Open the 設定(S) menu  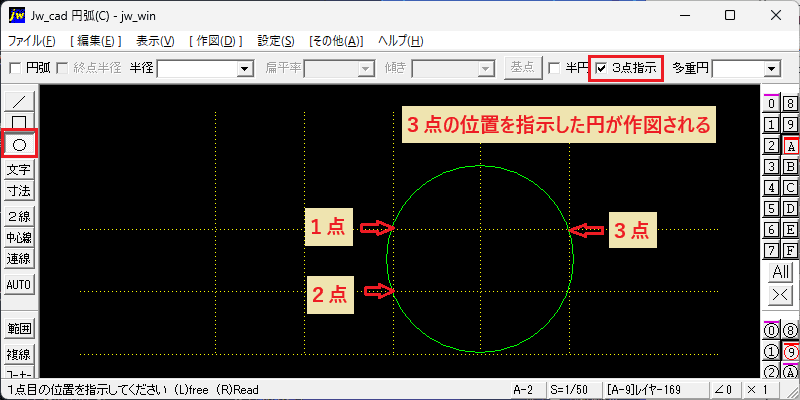pyautogui.click(x=276, y=41)
